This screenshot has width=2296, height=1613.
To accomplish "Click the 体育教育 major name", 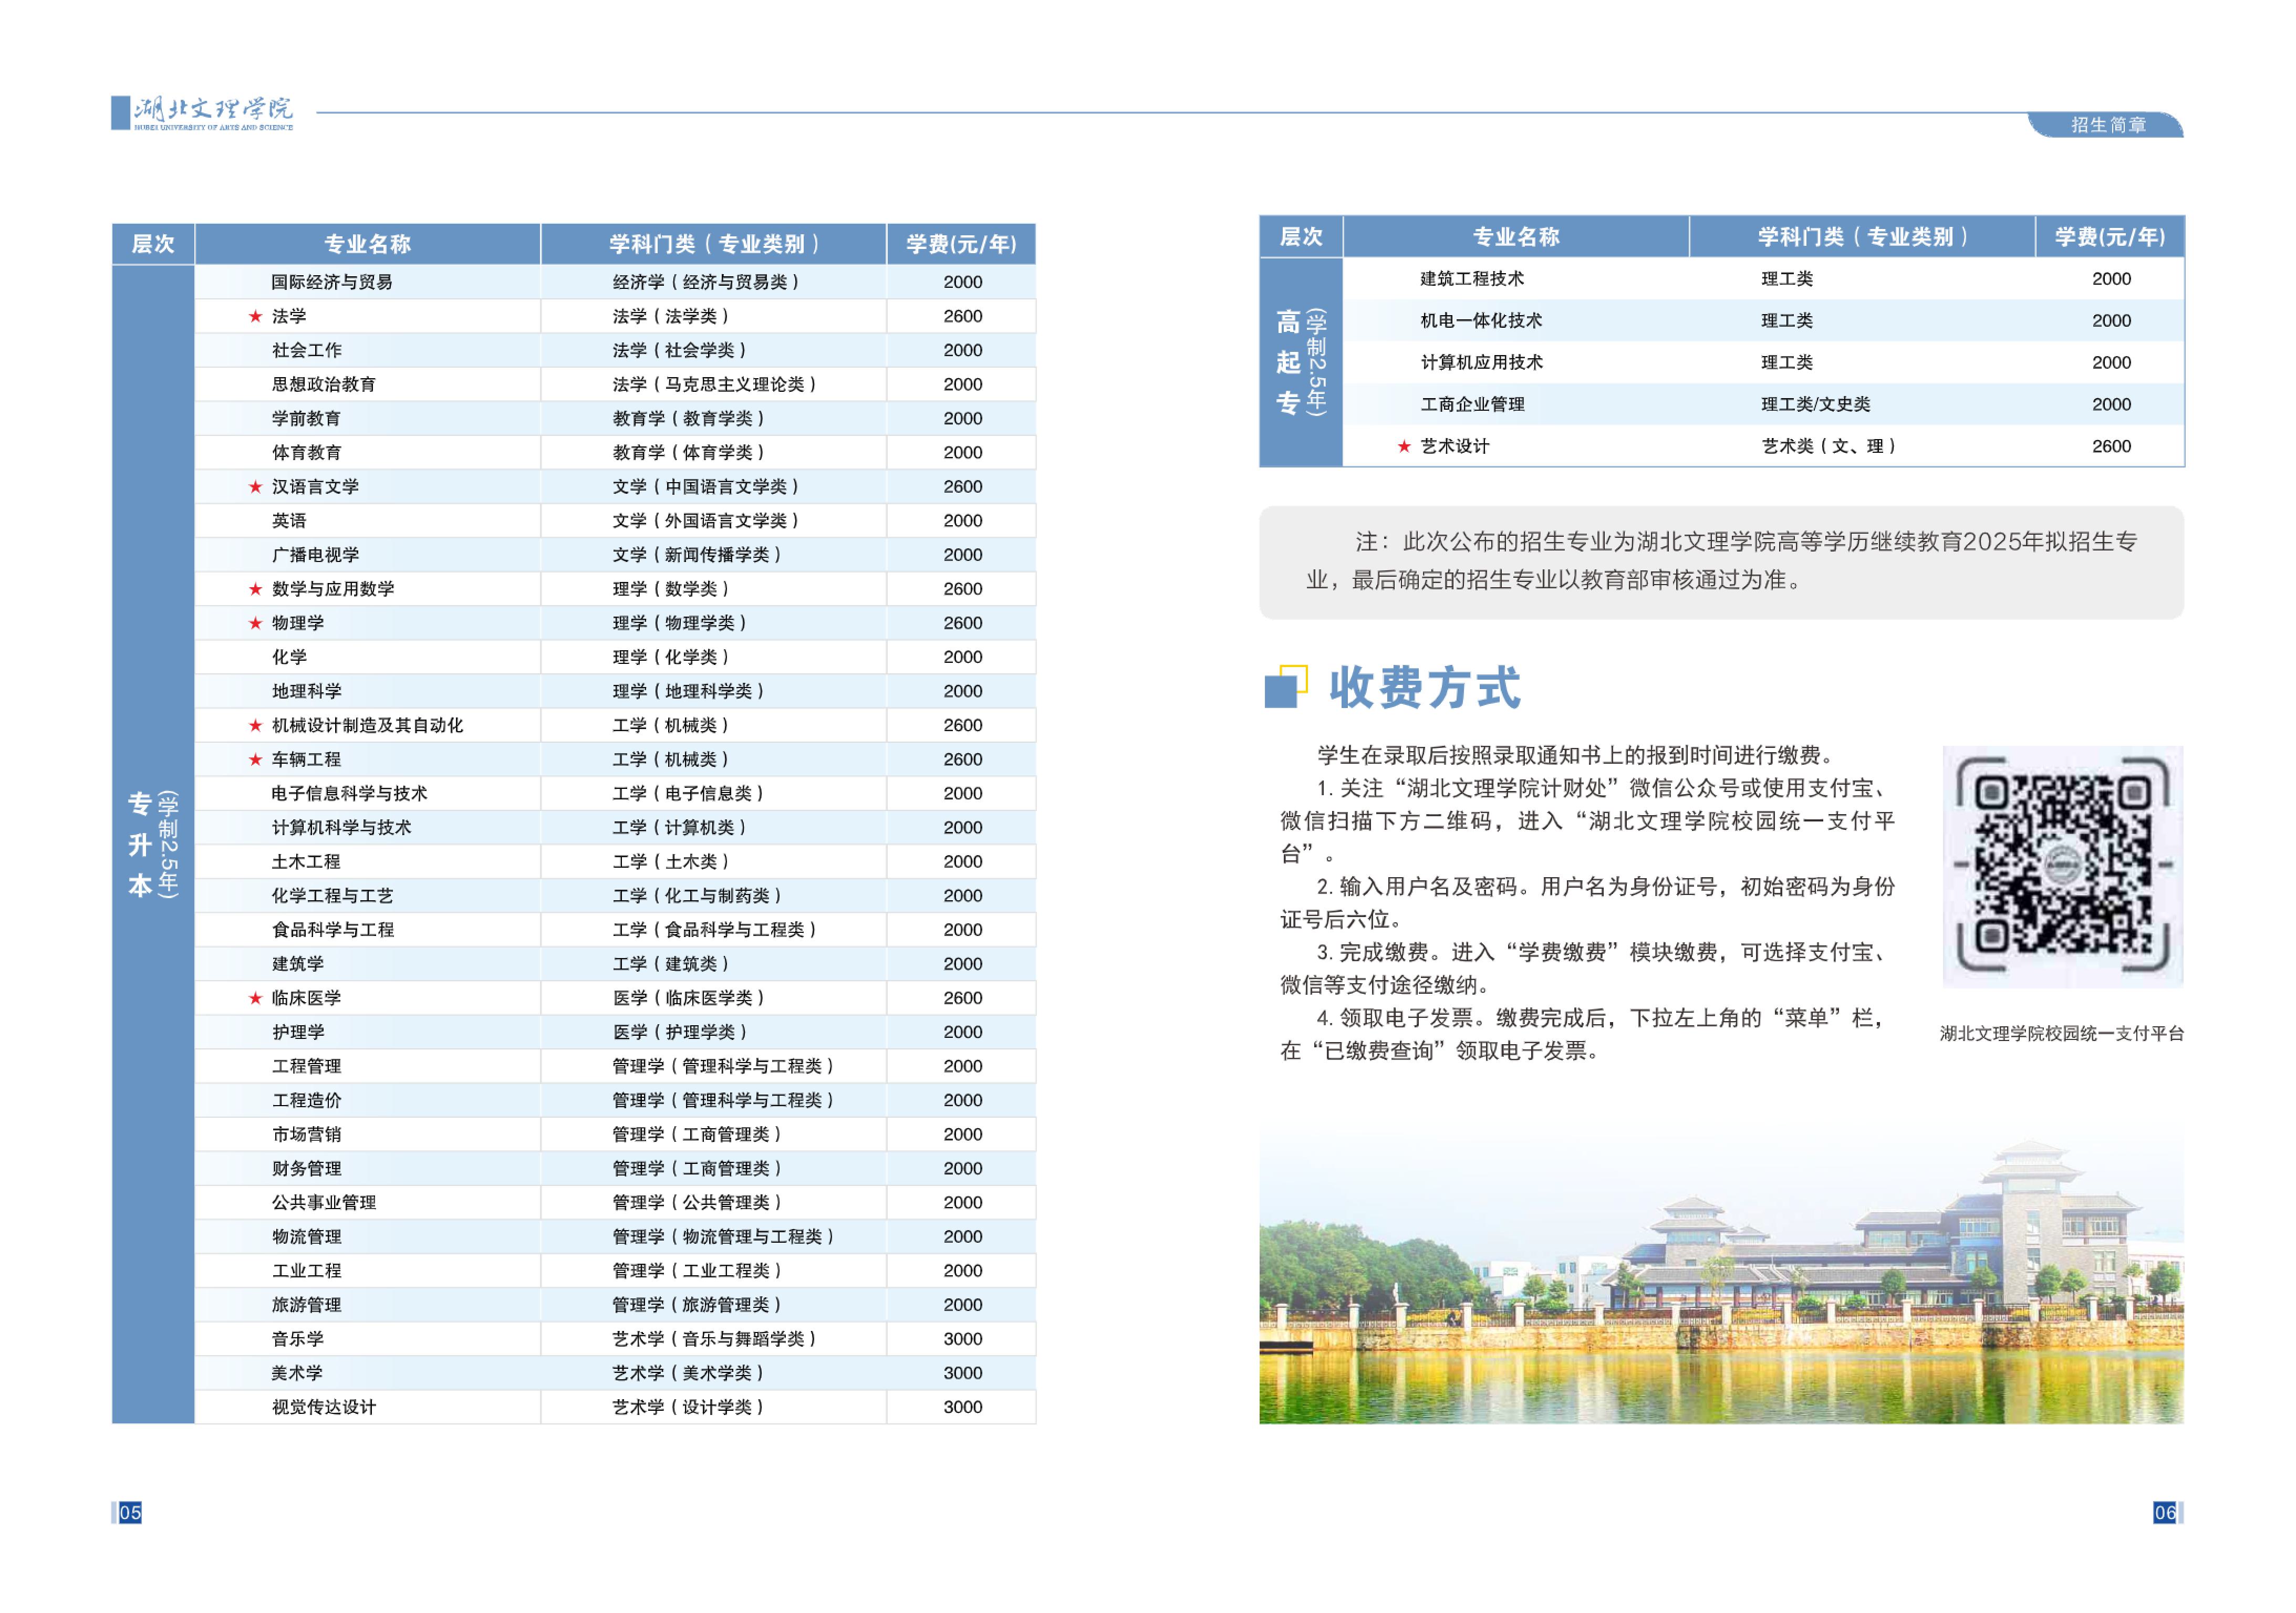I will [x=307, y=452].
